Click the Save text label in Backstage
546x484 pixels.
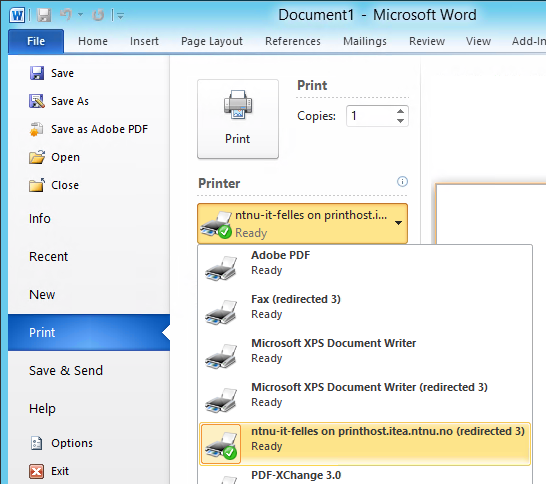point(62,73)
